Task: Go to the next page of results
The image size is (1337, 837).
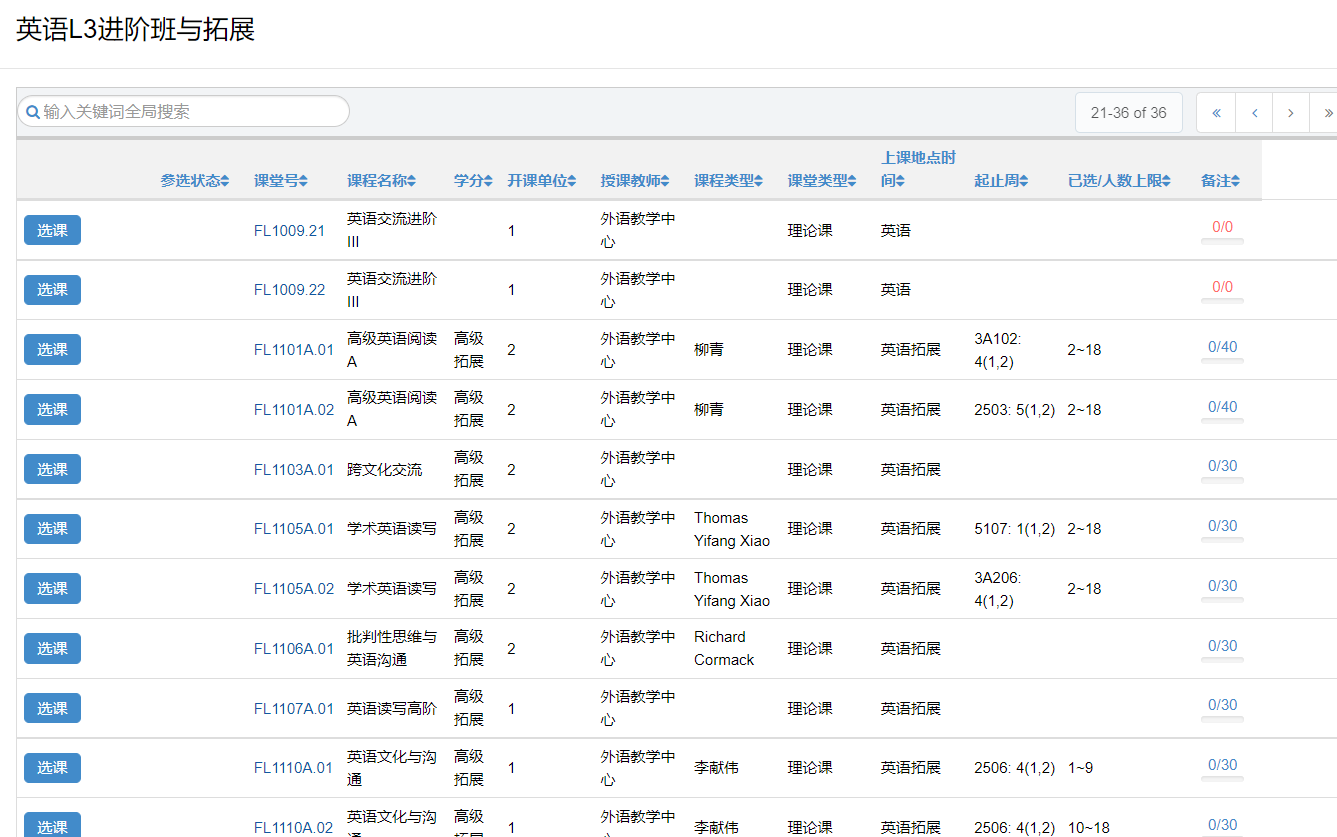Action: (1291, 113)
